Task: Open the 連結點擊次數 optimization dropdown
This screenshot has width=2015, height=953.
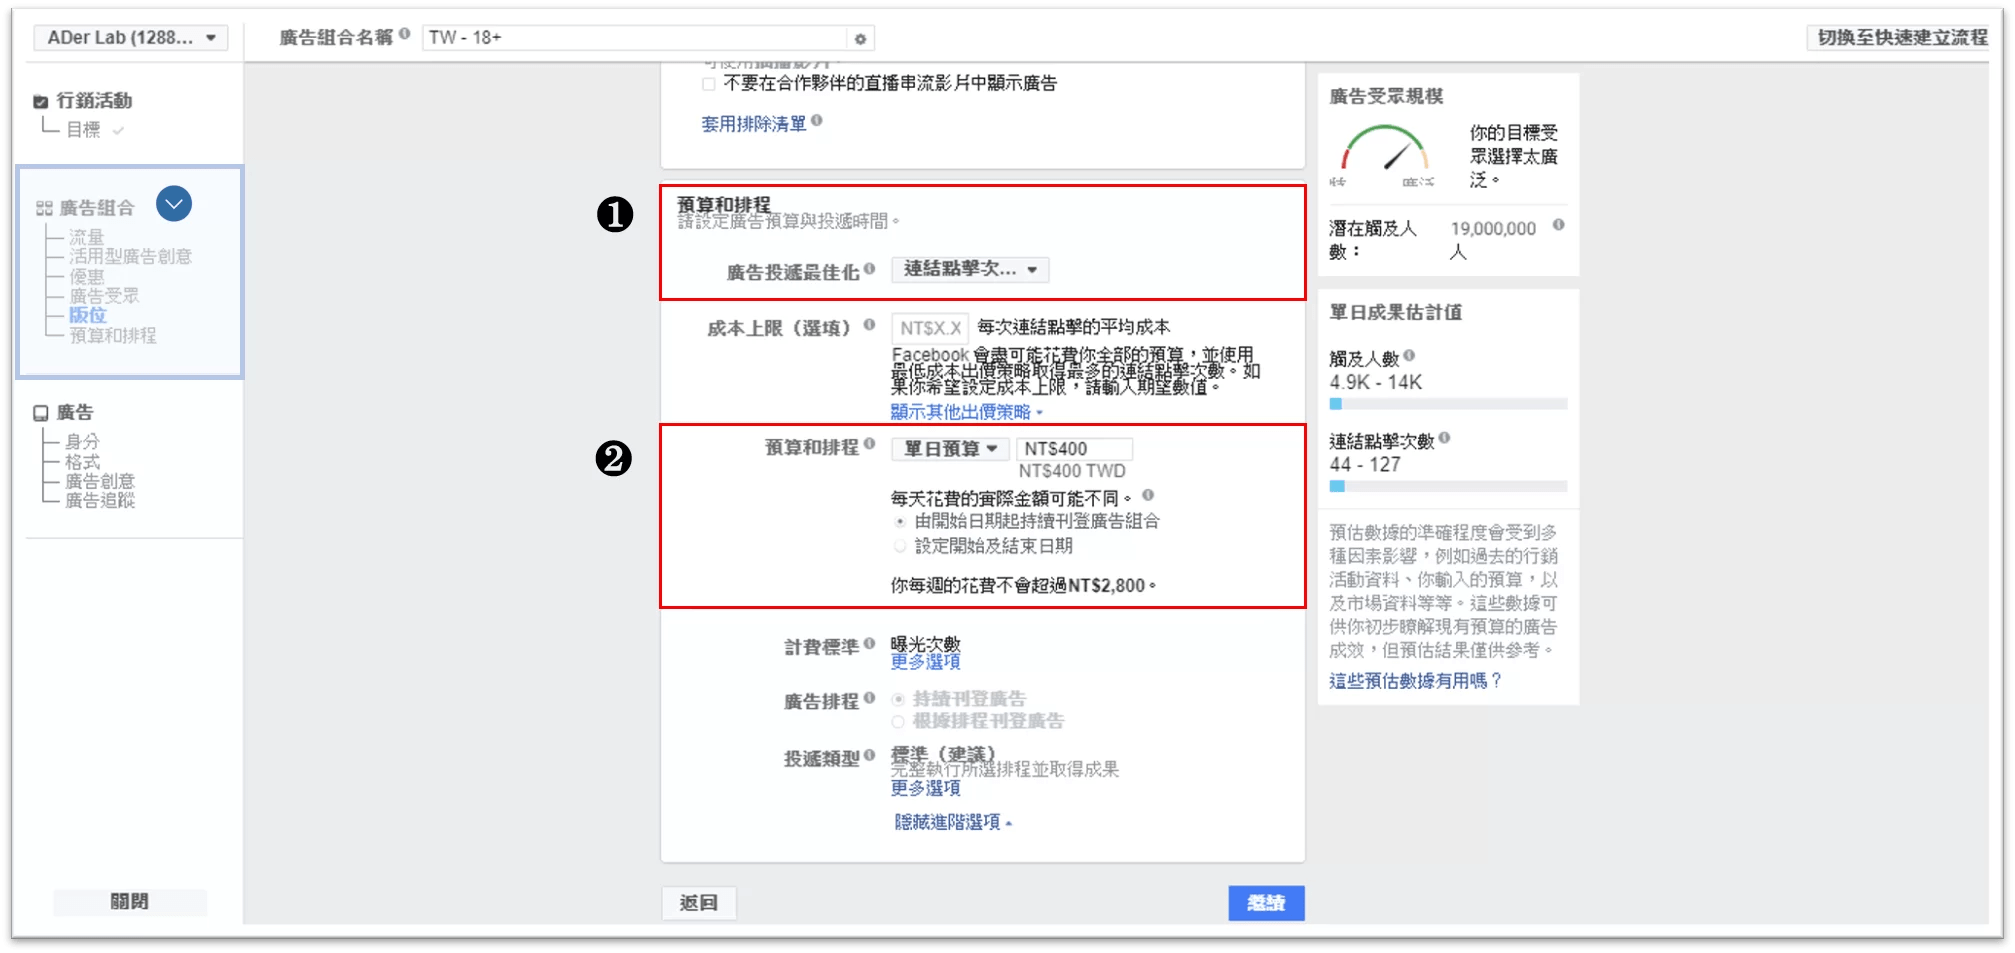Action: point(969,269)
